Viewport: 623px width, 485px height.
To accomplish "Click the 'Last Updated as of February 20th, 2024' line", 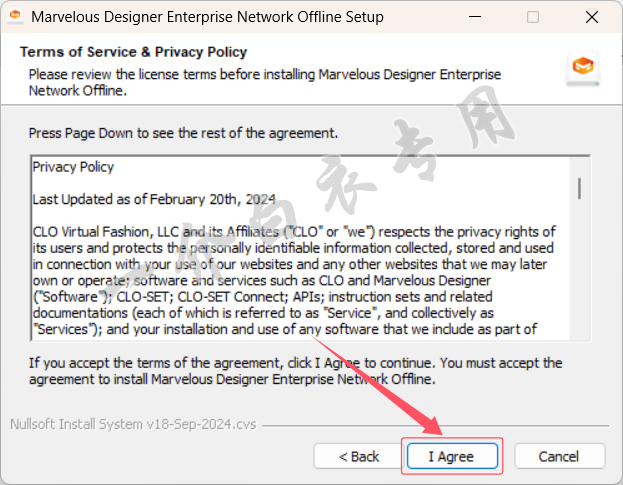I will point(154,199).
